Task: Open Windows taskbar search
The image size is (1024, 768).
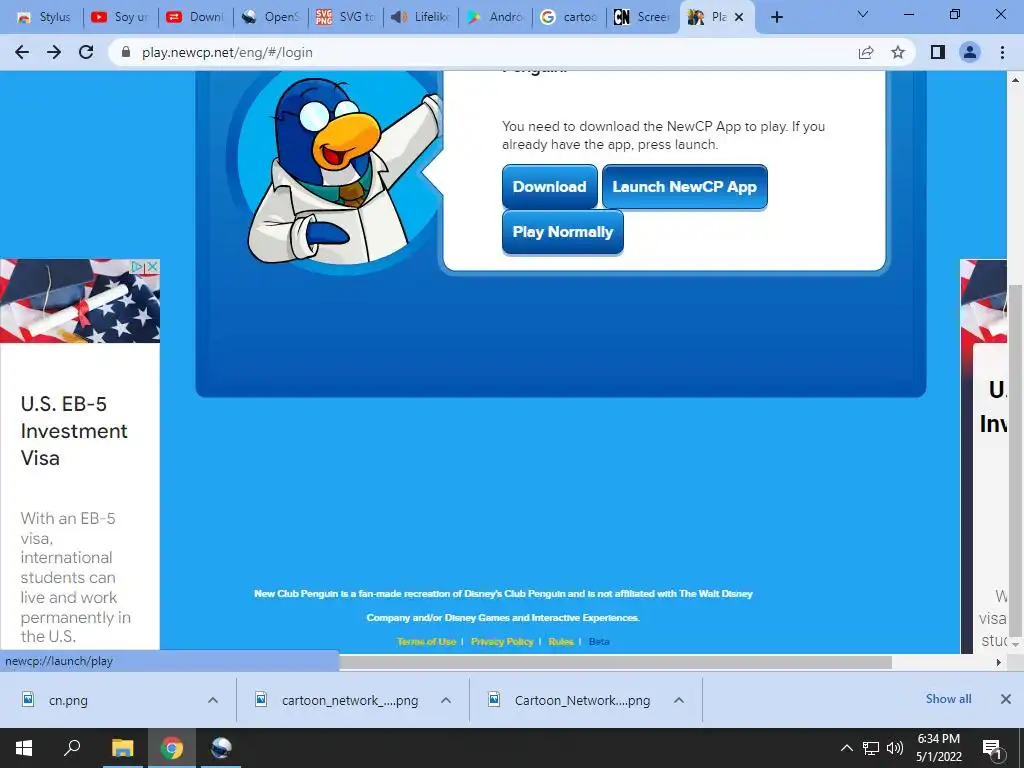Action: tap(72, 748)
